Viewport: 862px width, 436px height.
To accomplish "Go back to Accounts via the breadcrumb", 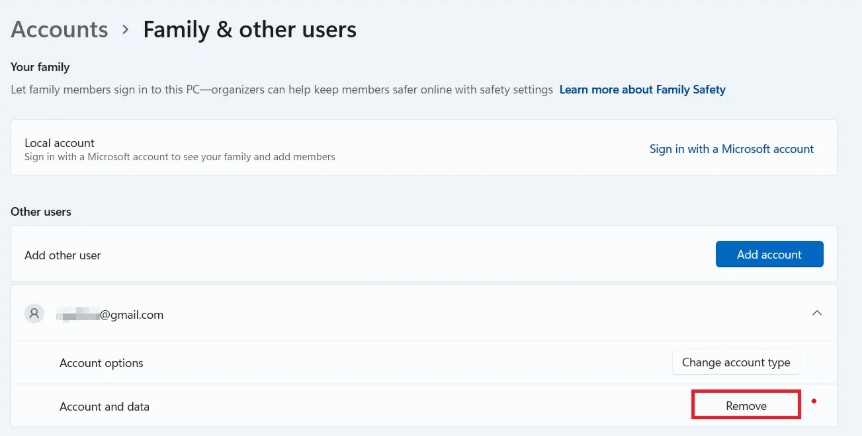I will tap(59, 30).
